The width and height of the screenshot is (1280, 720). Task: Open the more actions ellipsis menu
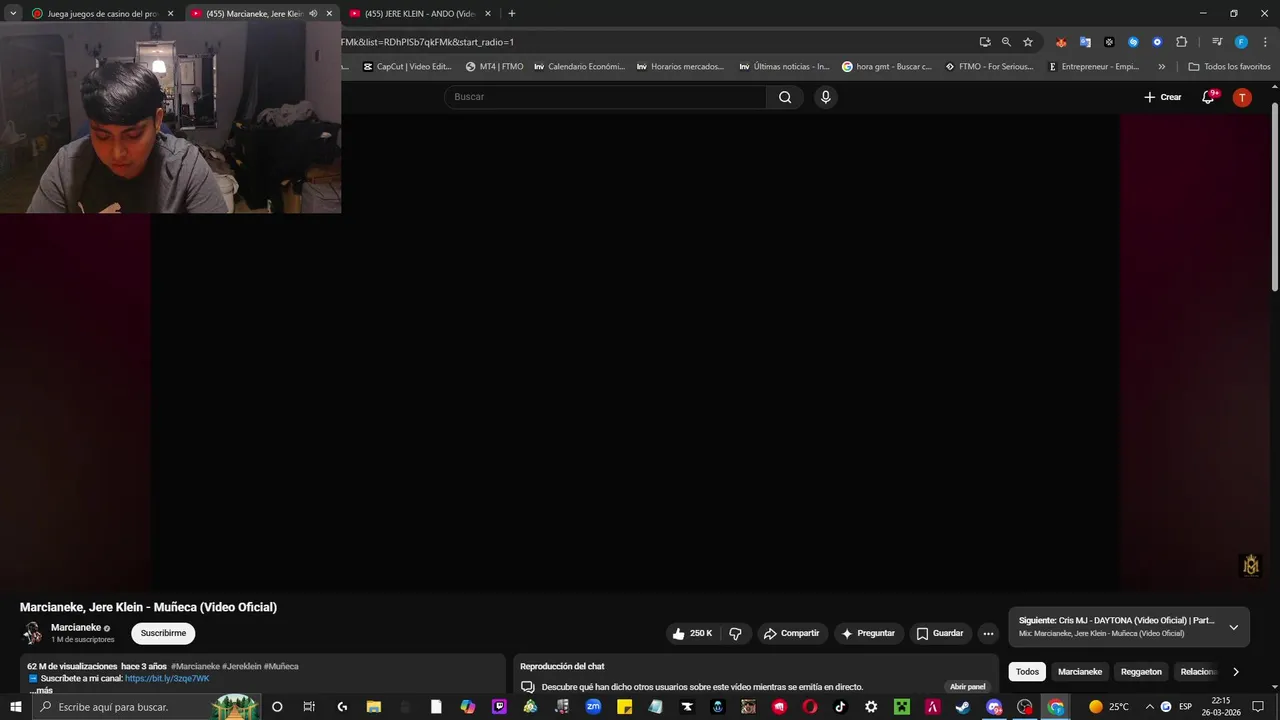(988, 633)
